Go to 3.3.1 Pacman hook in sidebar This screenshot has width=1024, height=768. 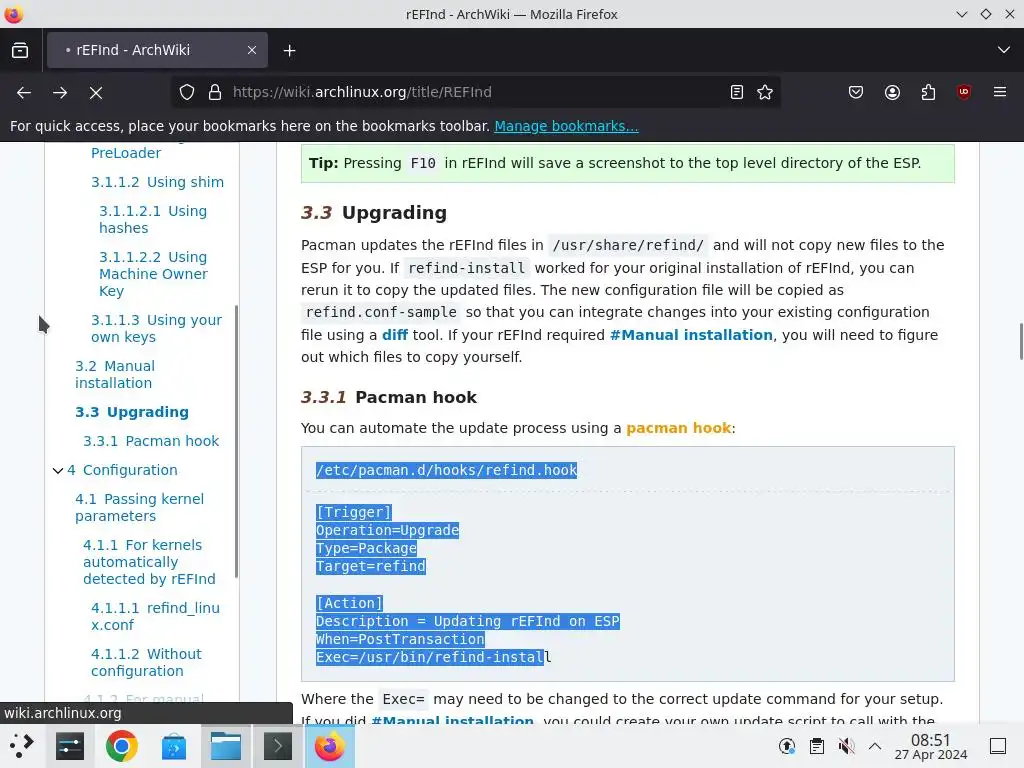(151, 441)
